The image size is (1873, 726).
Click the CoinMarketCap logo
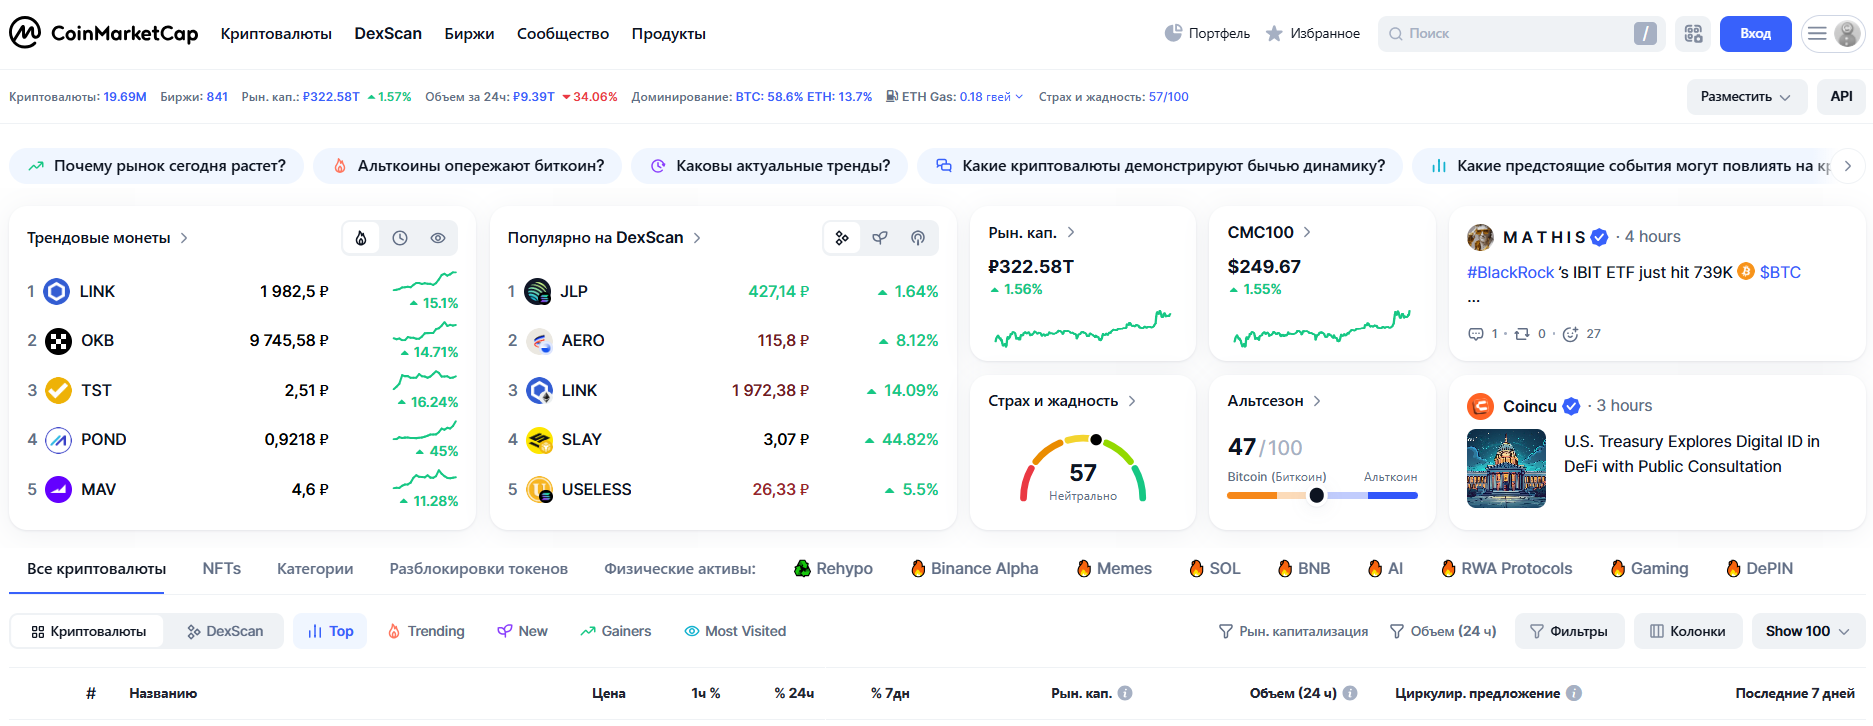click(x=104, y=33)
